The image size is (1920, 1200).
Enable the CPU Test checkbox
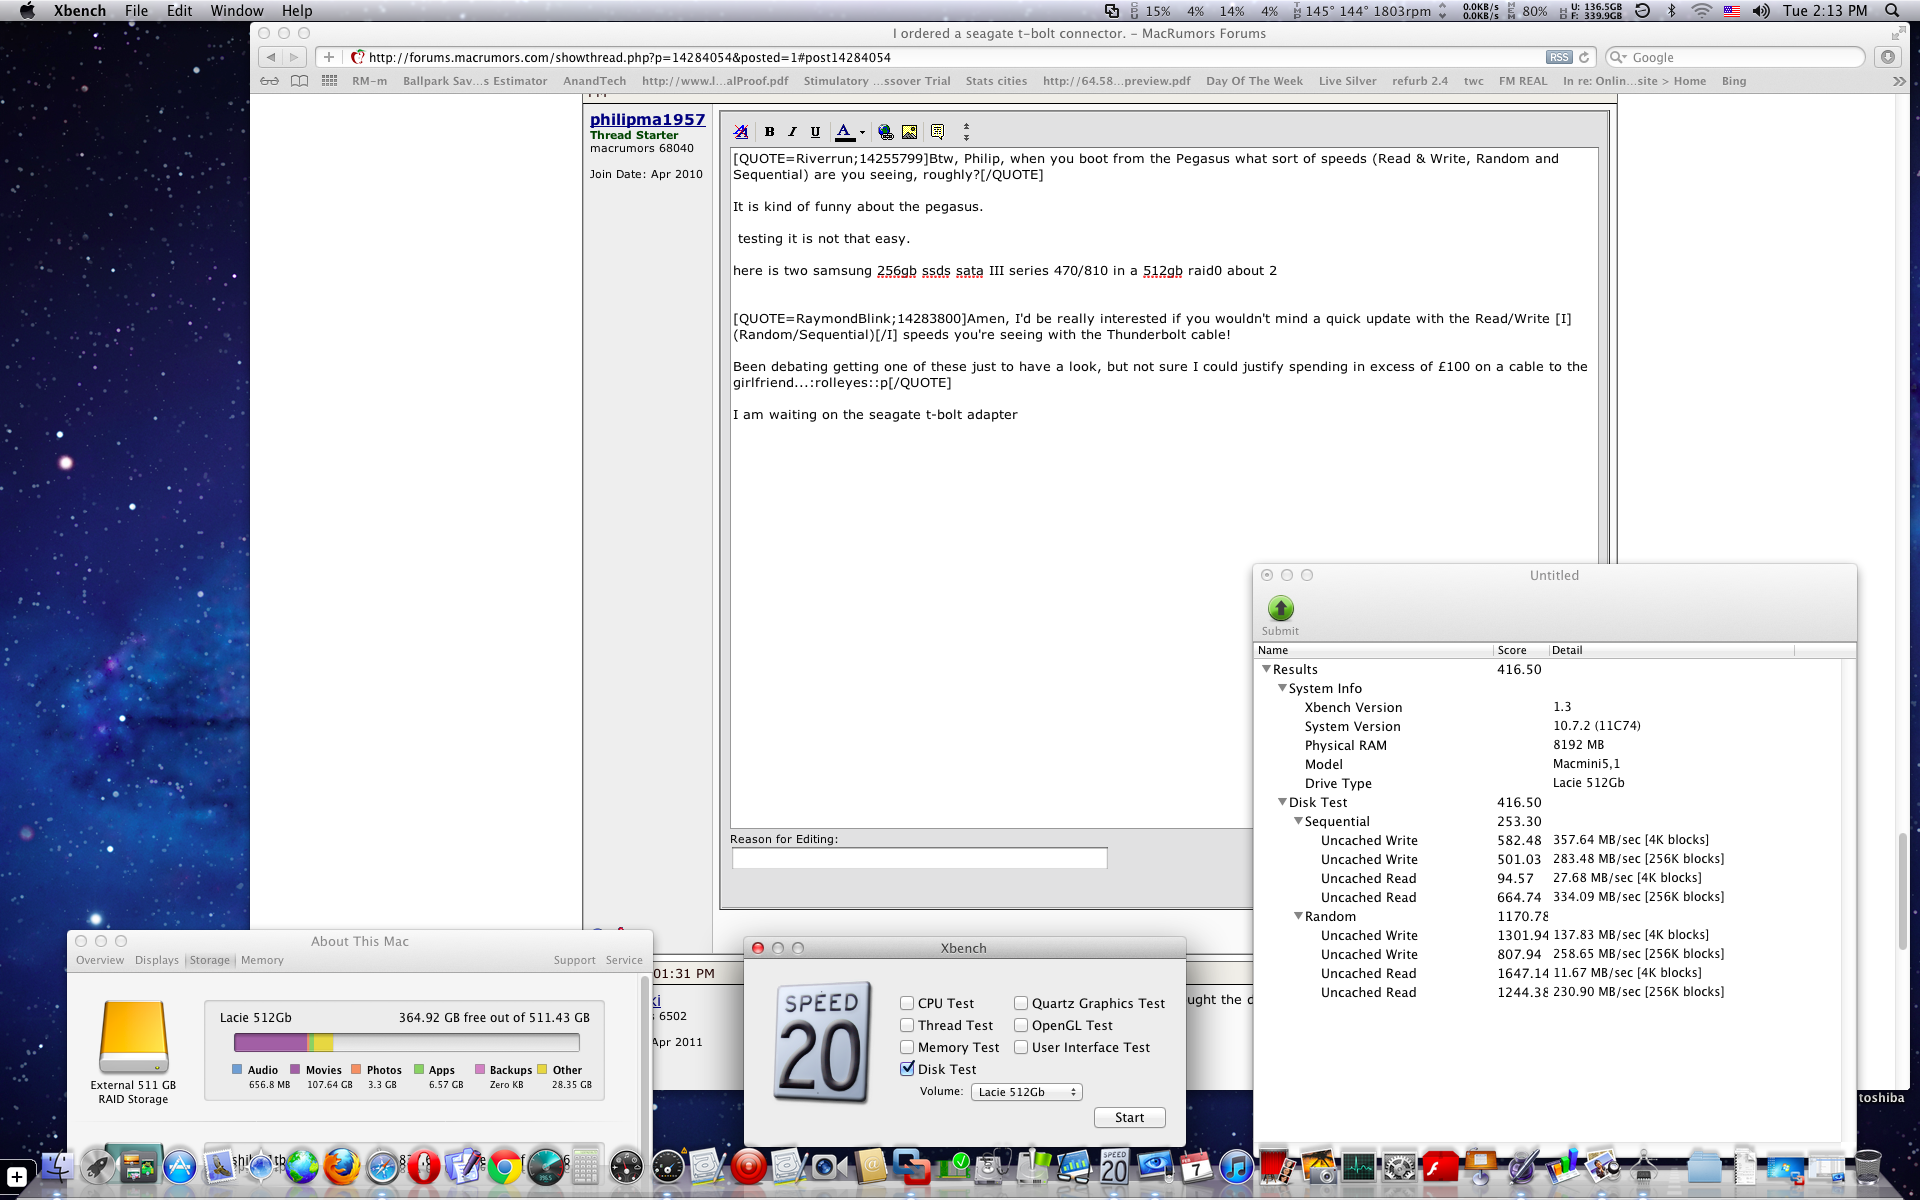pos(907,1003)
